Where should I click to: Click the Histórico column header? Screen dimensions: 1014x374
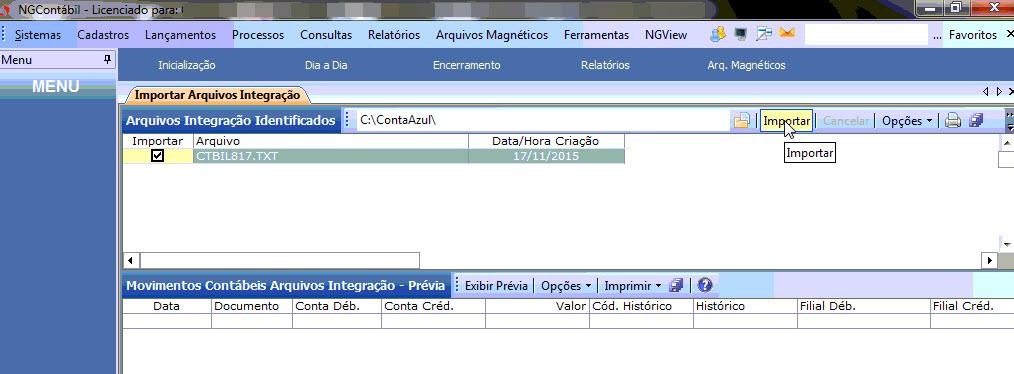coord(746,306)
